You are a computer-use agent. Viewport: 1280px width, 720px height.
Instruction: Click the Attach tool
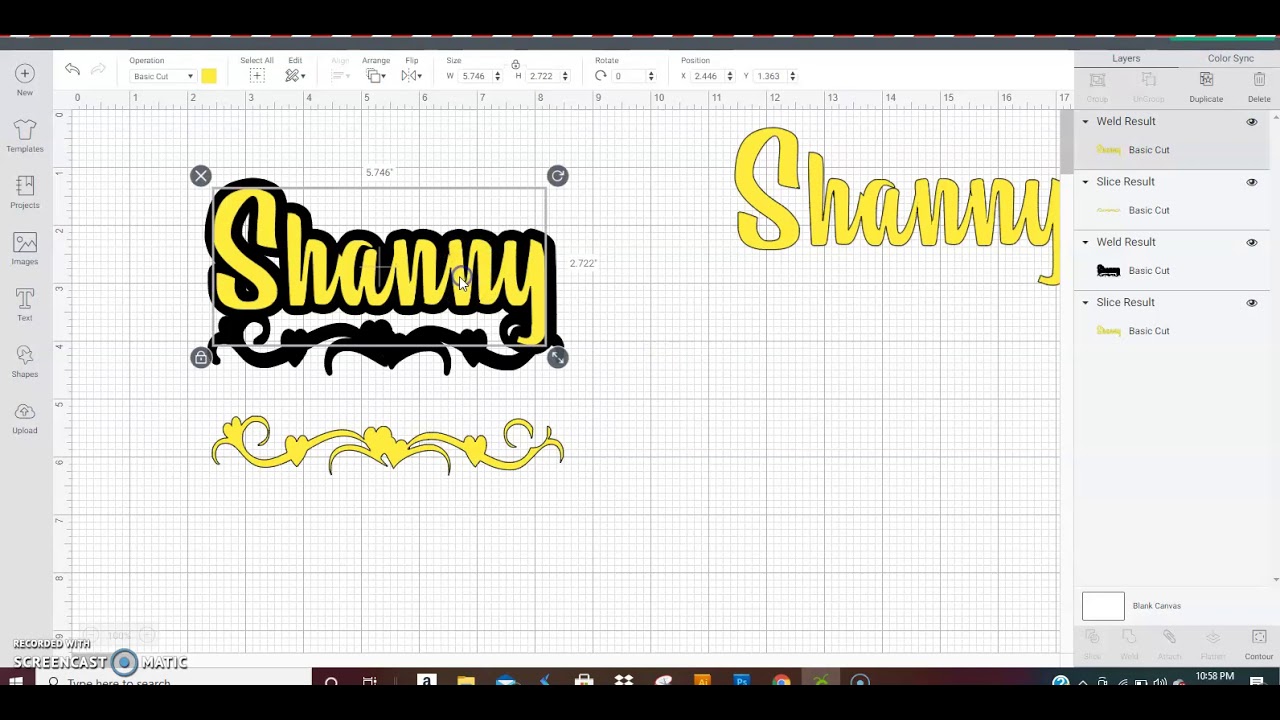point(1169,643)
